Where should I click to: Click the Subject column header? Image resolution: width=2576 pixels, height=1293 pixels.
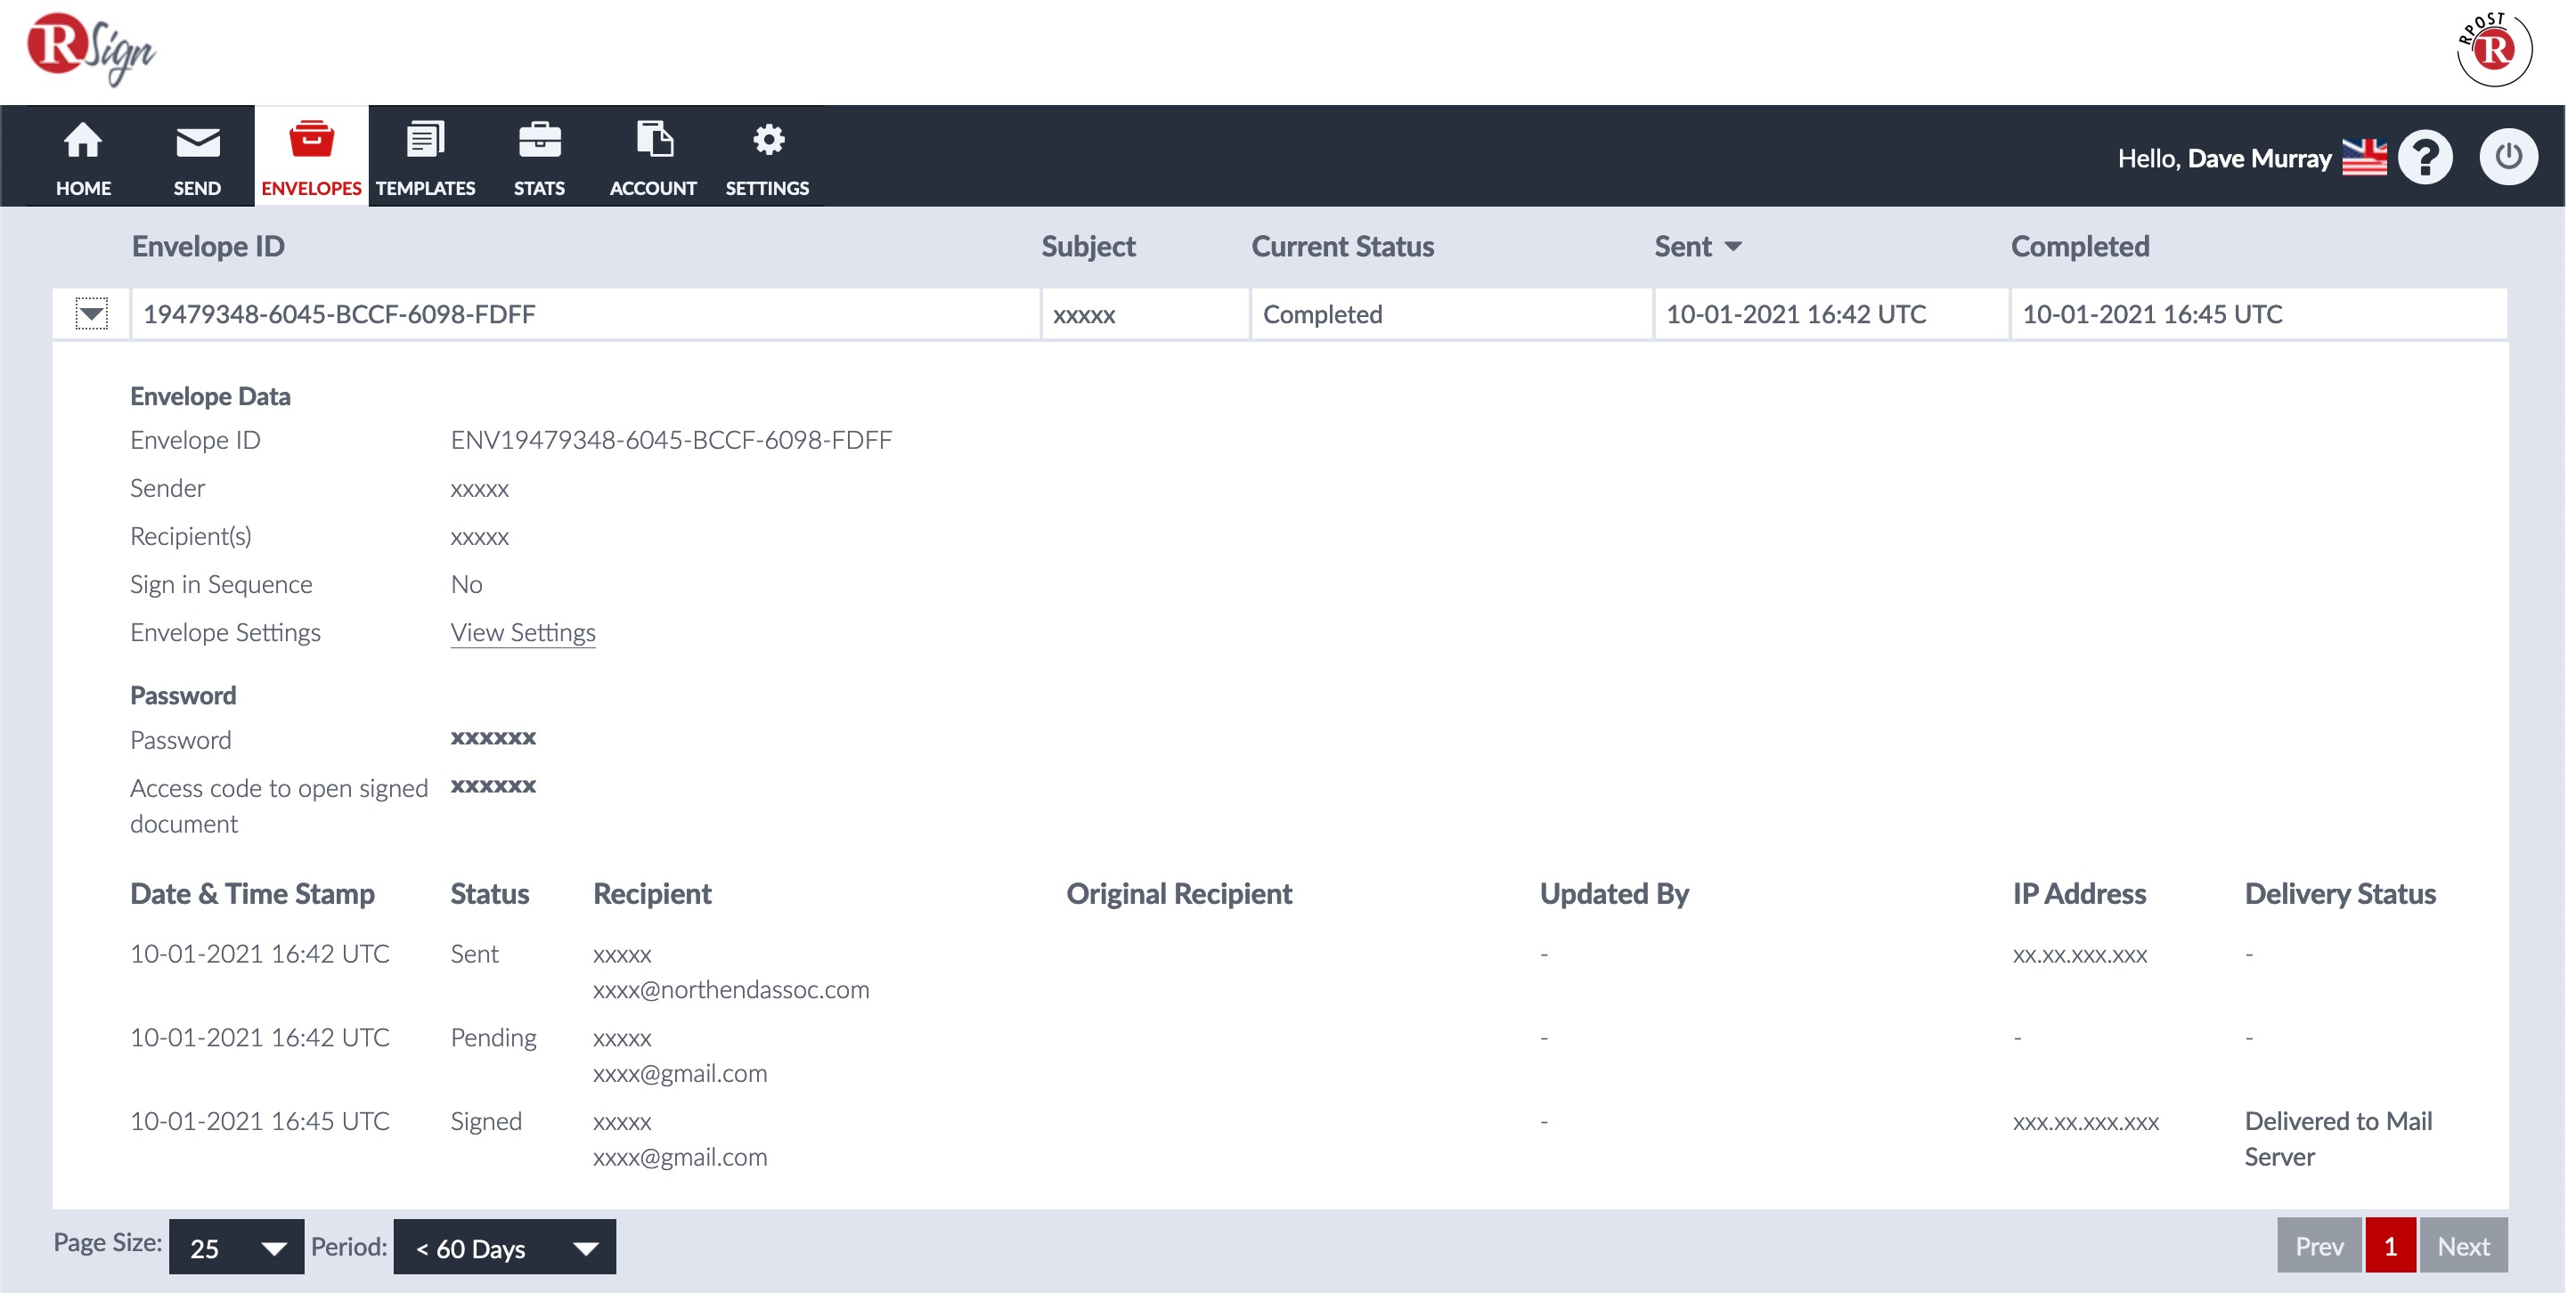coord(1088,247)
